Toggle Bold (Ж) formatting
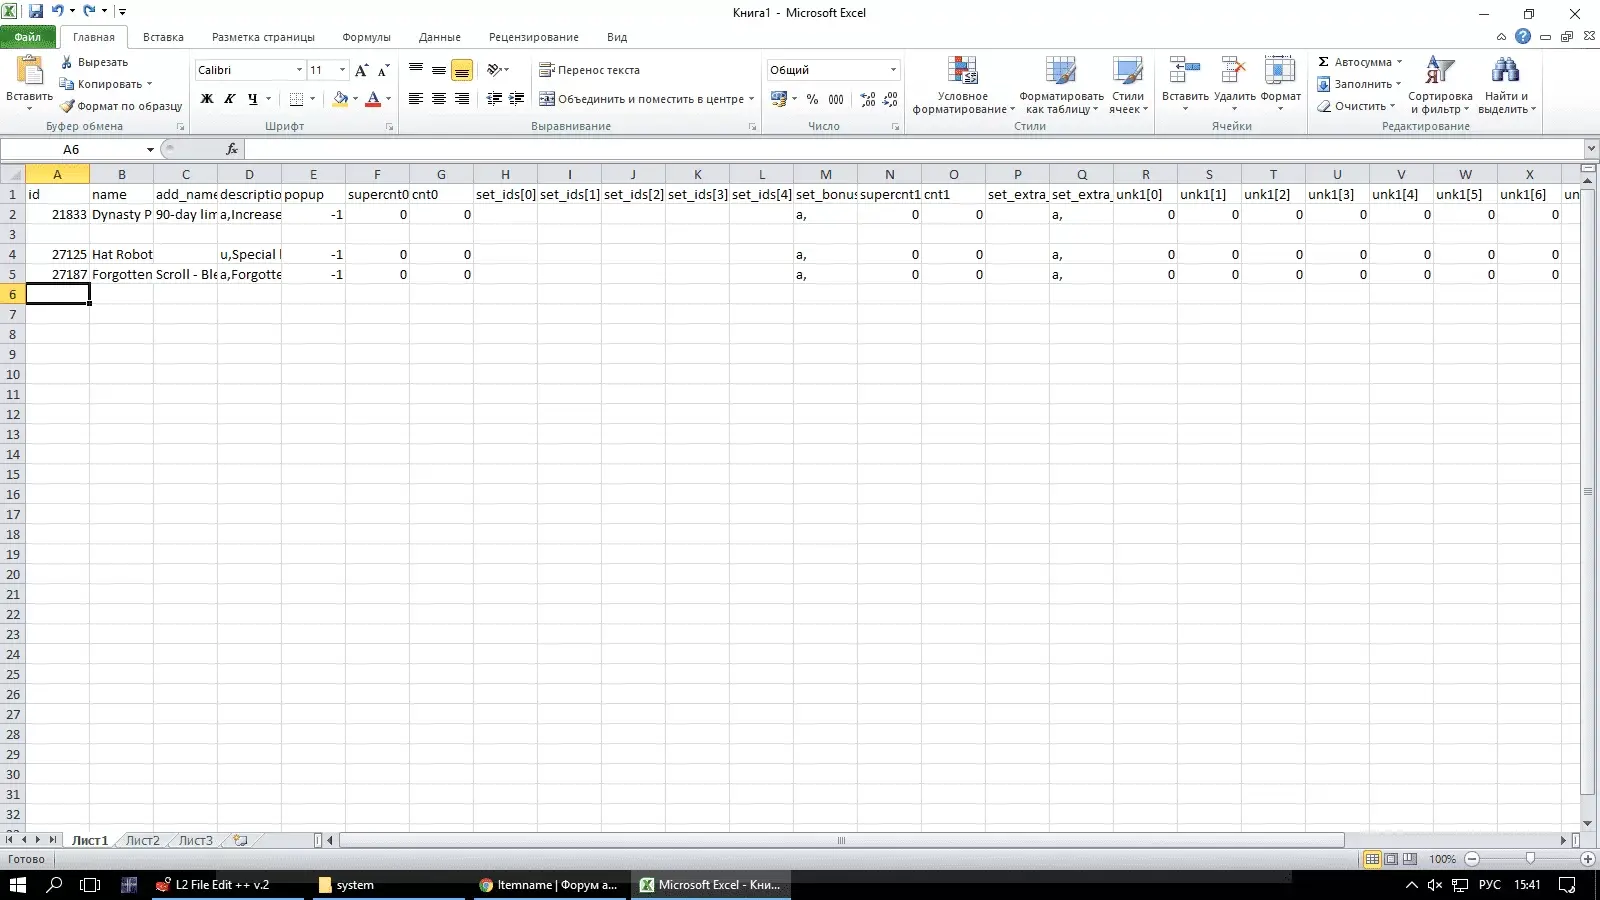Screen dimensions: 1600x900 pyautogui.click(x=207, y=99)
